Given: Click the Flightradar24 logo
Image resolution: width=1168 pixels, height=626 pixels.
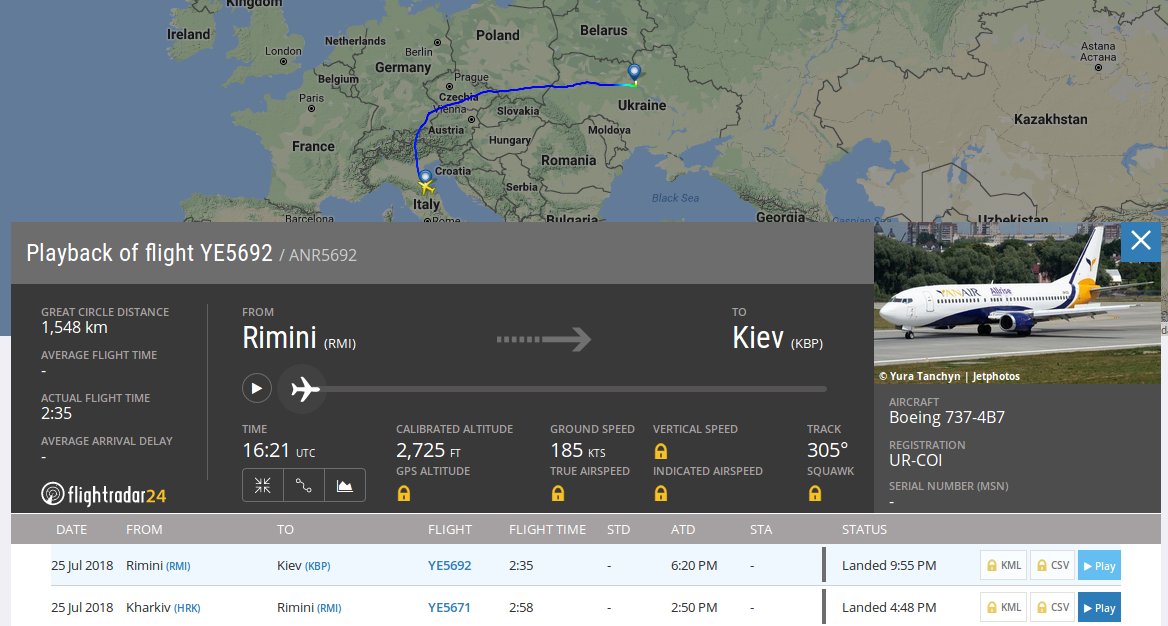Looking at the screenshot, I should (104, 494).
